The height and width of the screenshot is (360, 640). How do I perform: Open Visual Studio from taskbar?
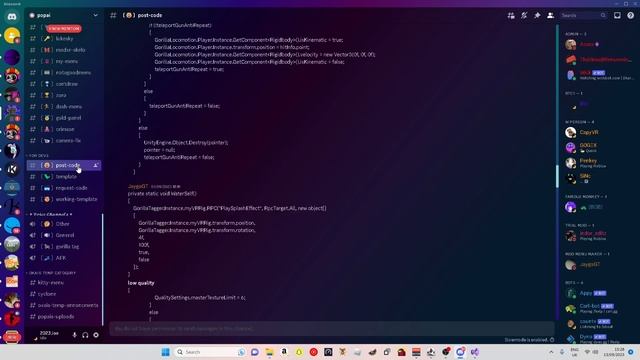click(475, 352)
